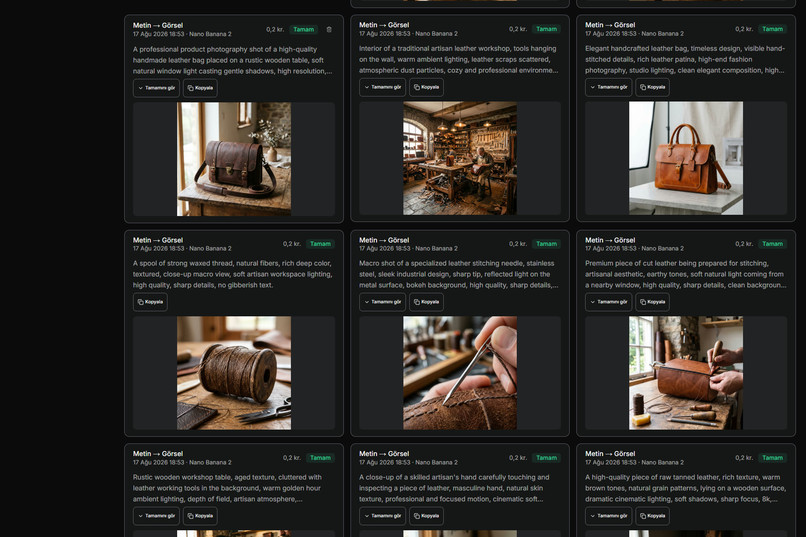The width and height of the screenshot is (806, 537).
Task: Click the prompt text starting 'A high-quality piece of raw tanned'
Action: click(x=685, y=488)
